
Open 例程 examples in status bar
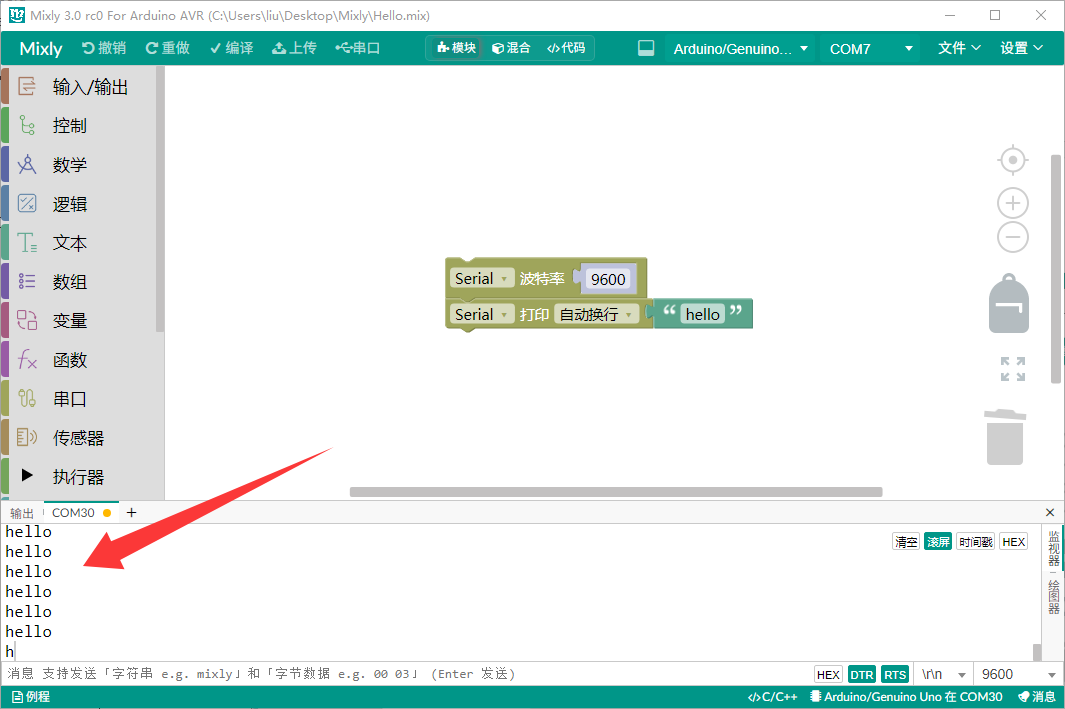click(x=31, y=697)
